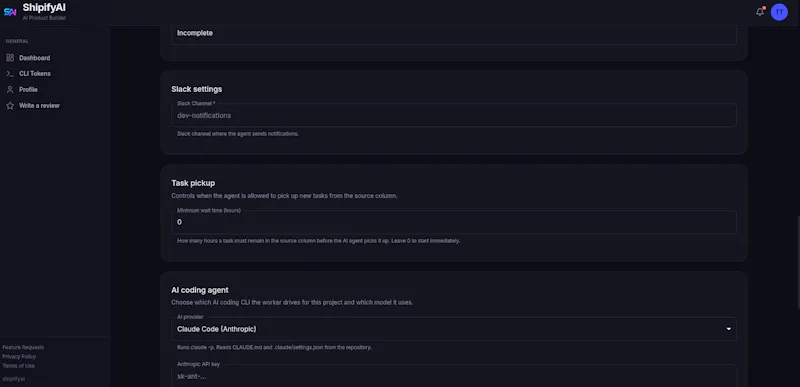Open the Feature Requests link
Viewport: 800px width, 387px height.
23,347
